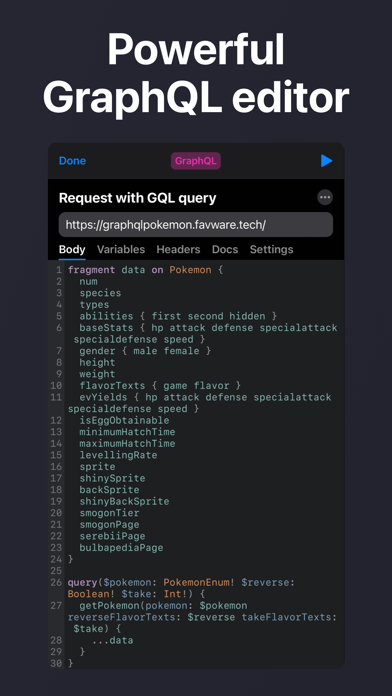
Task: Click 'flavorTexts { game flavor }' line
Action: point(160,386)
